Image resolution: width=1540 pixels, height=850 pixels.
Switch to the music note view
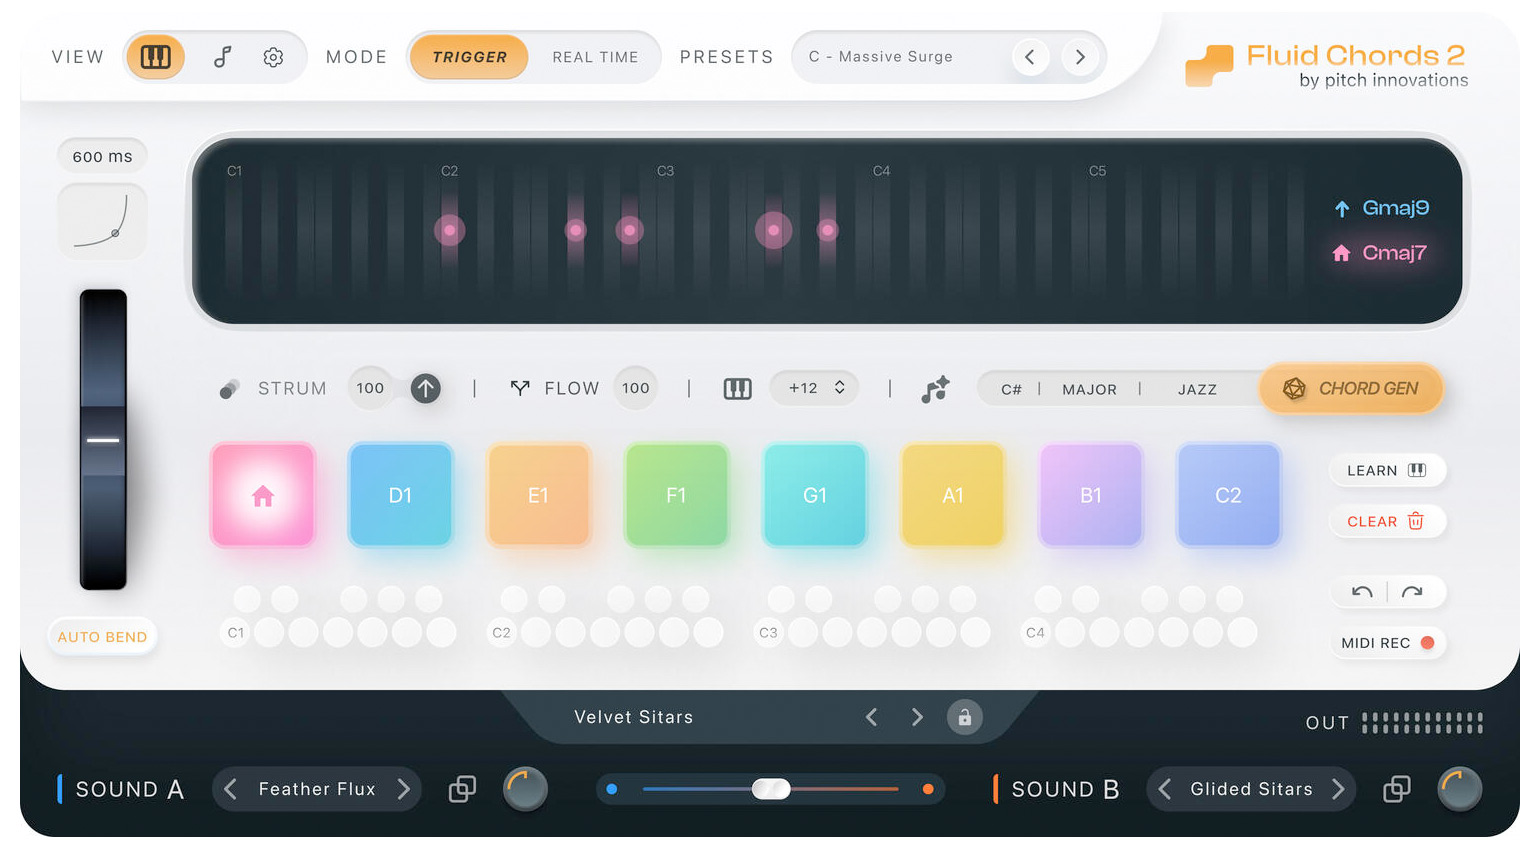tap(222, 57)
